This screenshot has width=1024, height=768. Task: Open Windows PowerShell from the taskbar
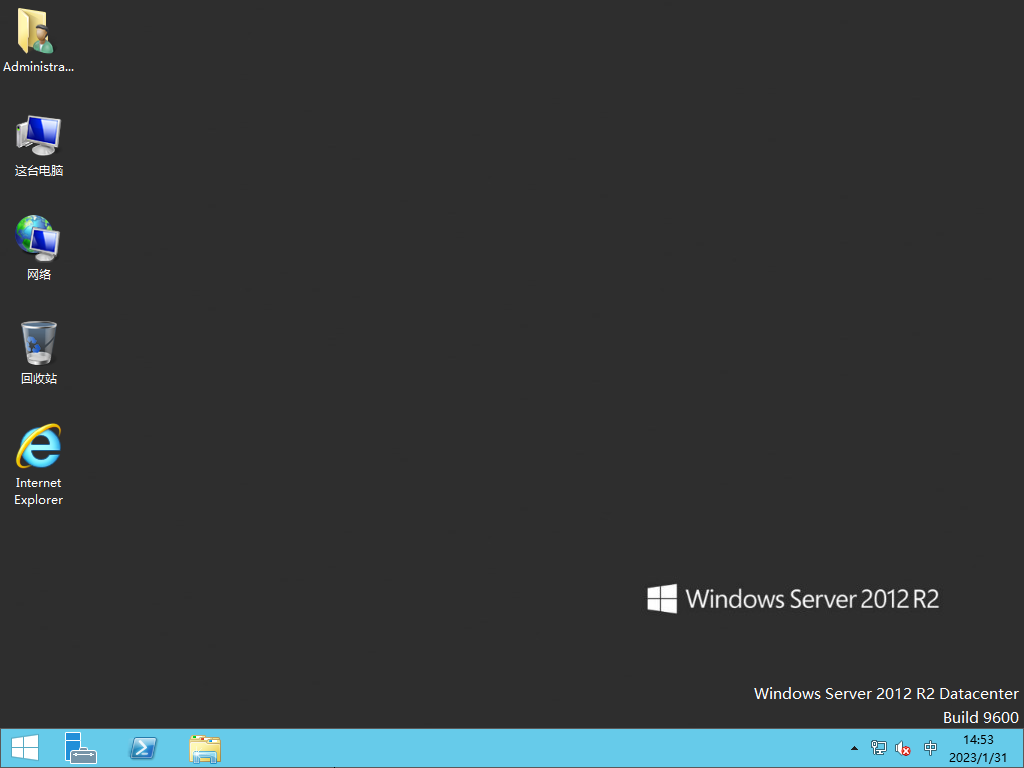point(143,748)
